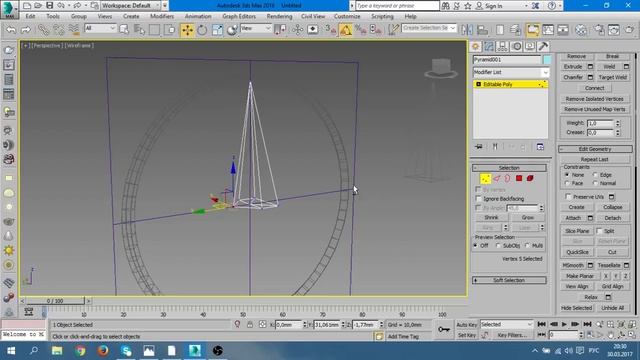This screenshot has width=640, height=360.
Task: Click the Set Key key icon
Action: coord(444,329)
